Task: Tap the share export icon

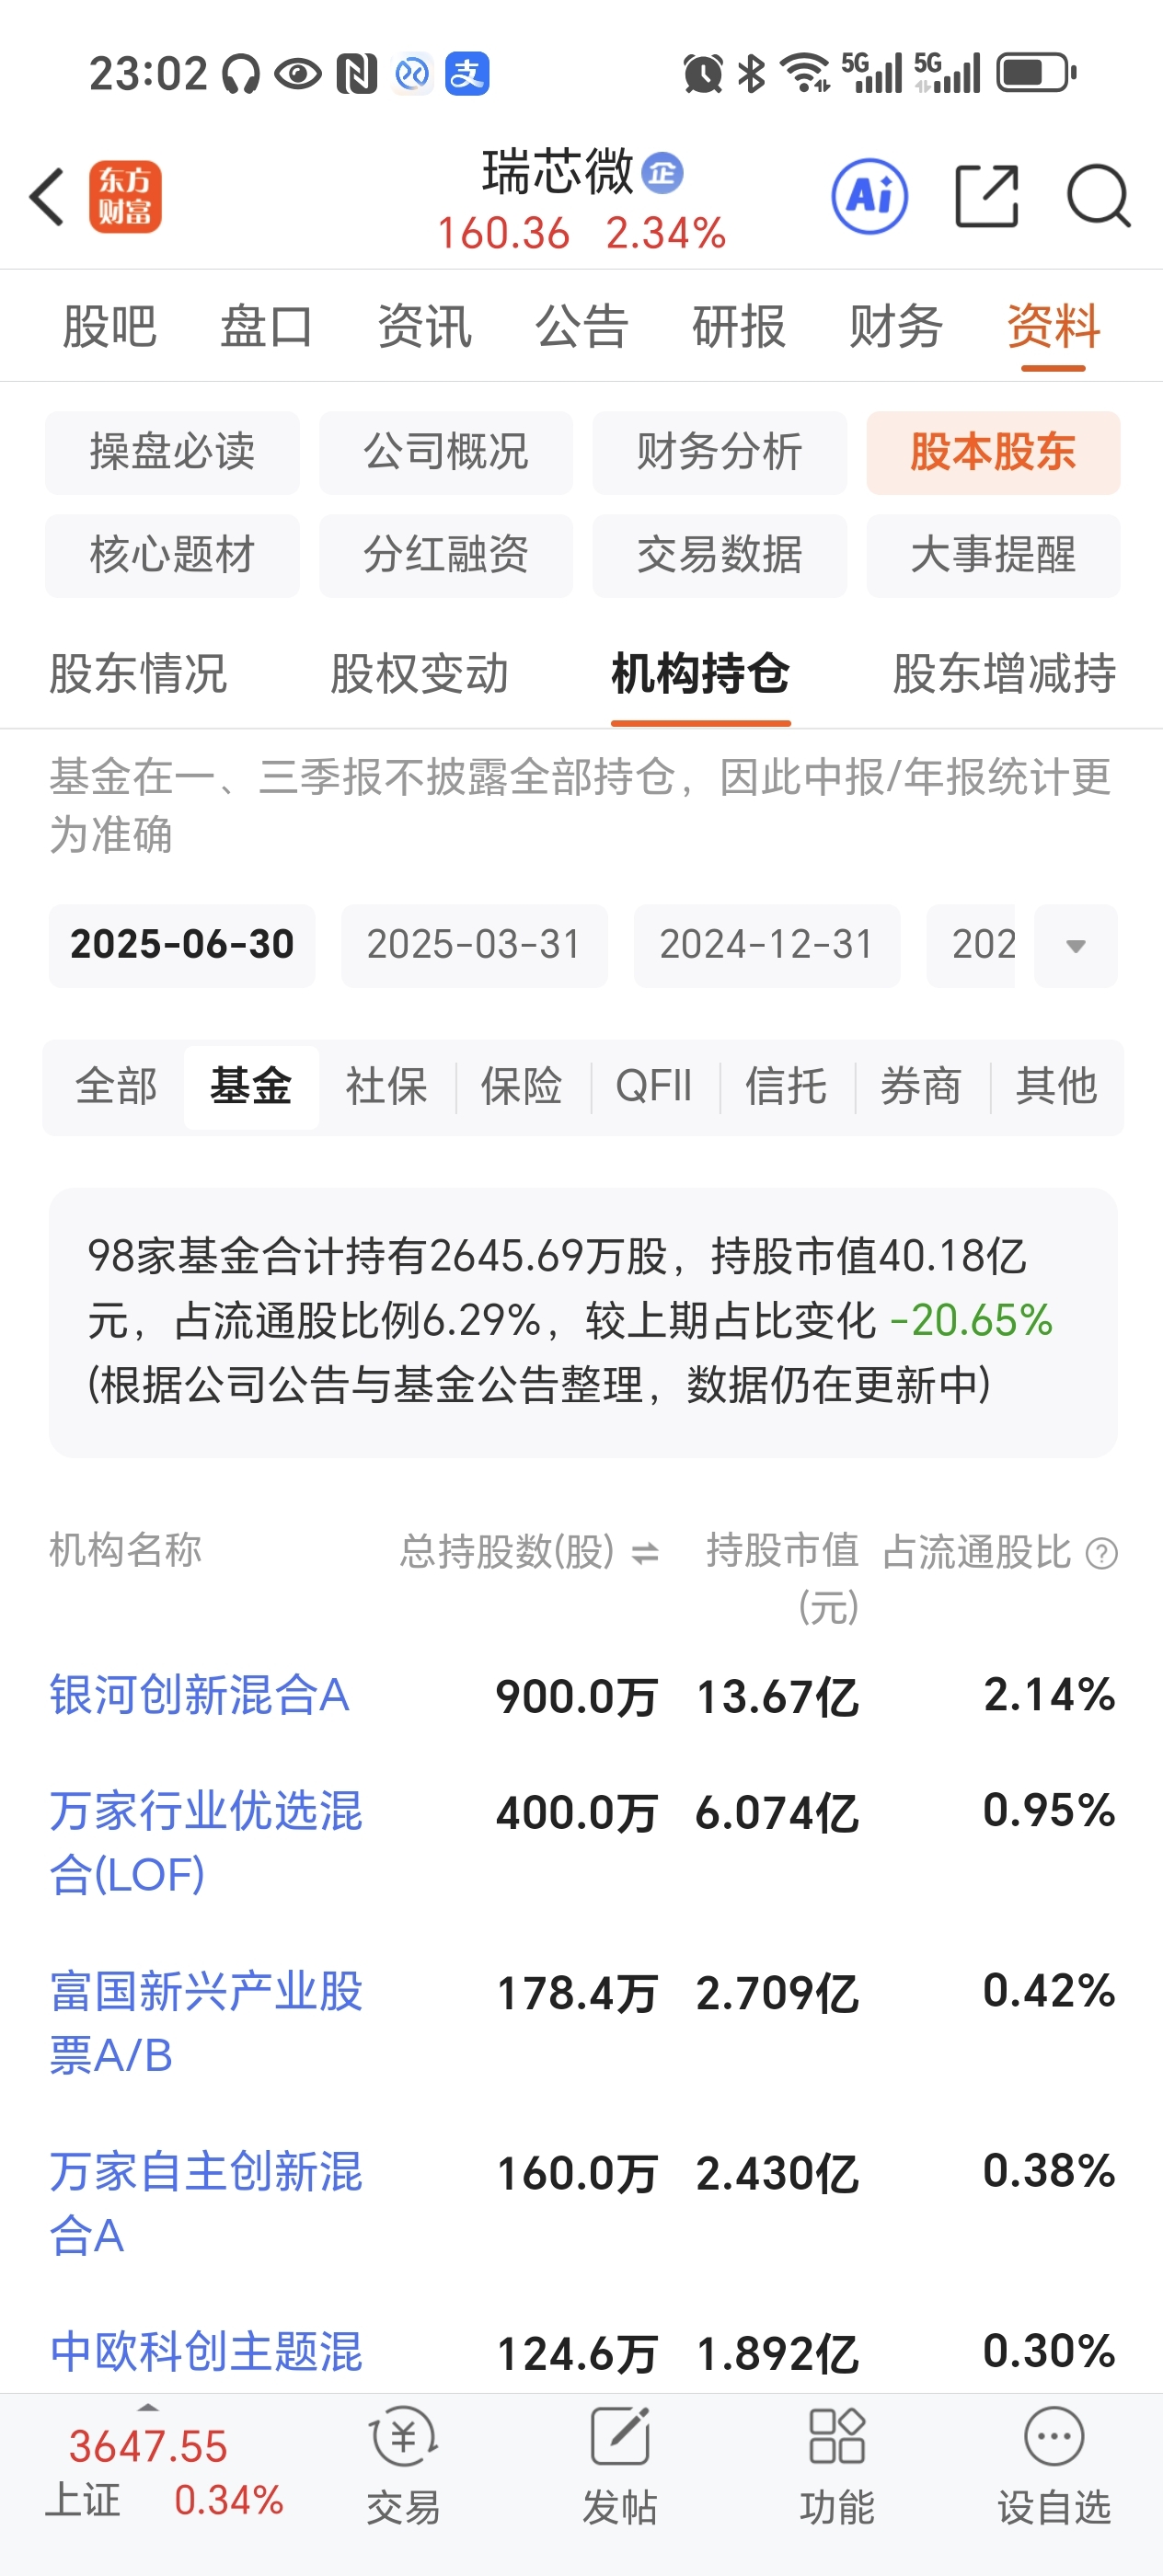Action: point(986,196)
